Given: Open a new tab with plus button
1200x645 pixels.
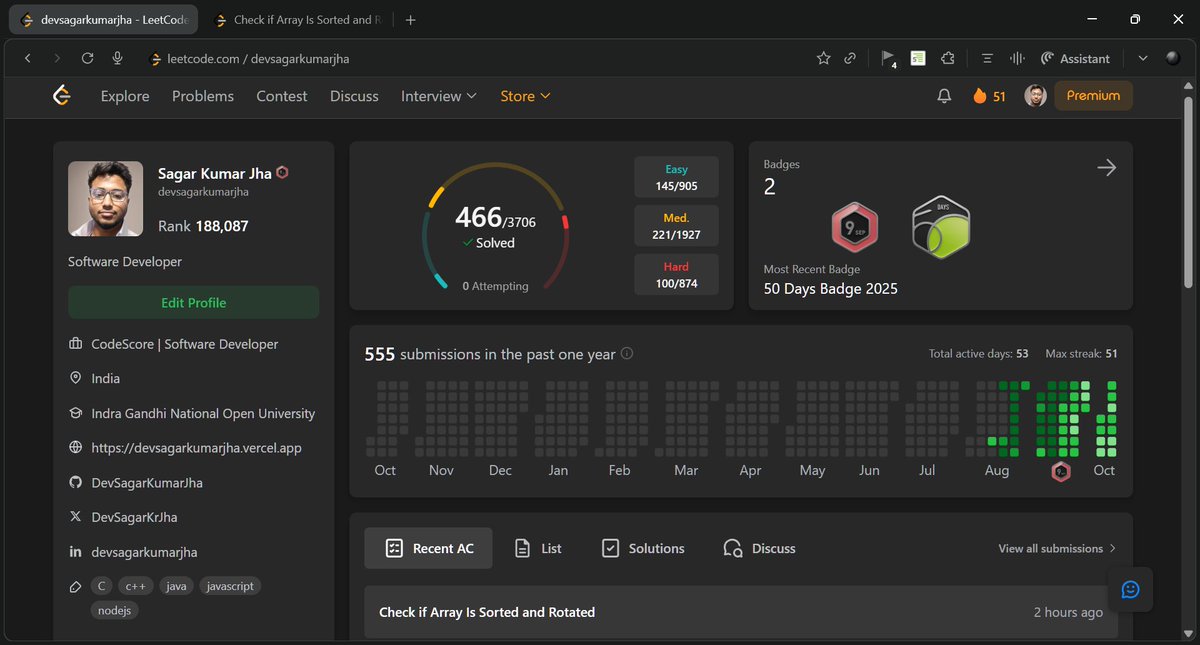Looking at the screenshot, I should (x=411, y=19).
